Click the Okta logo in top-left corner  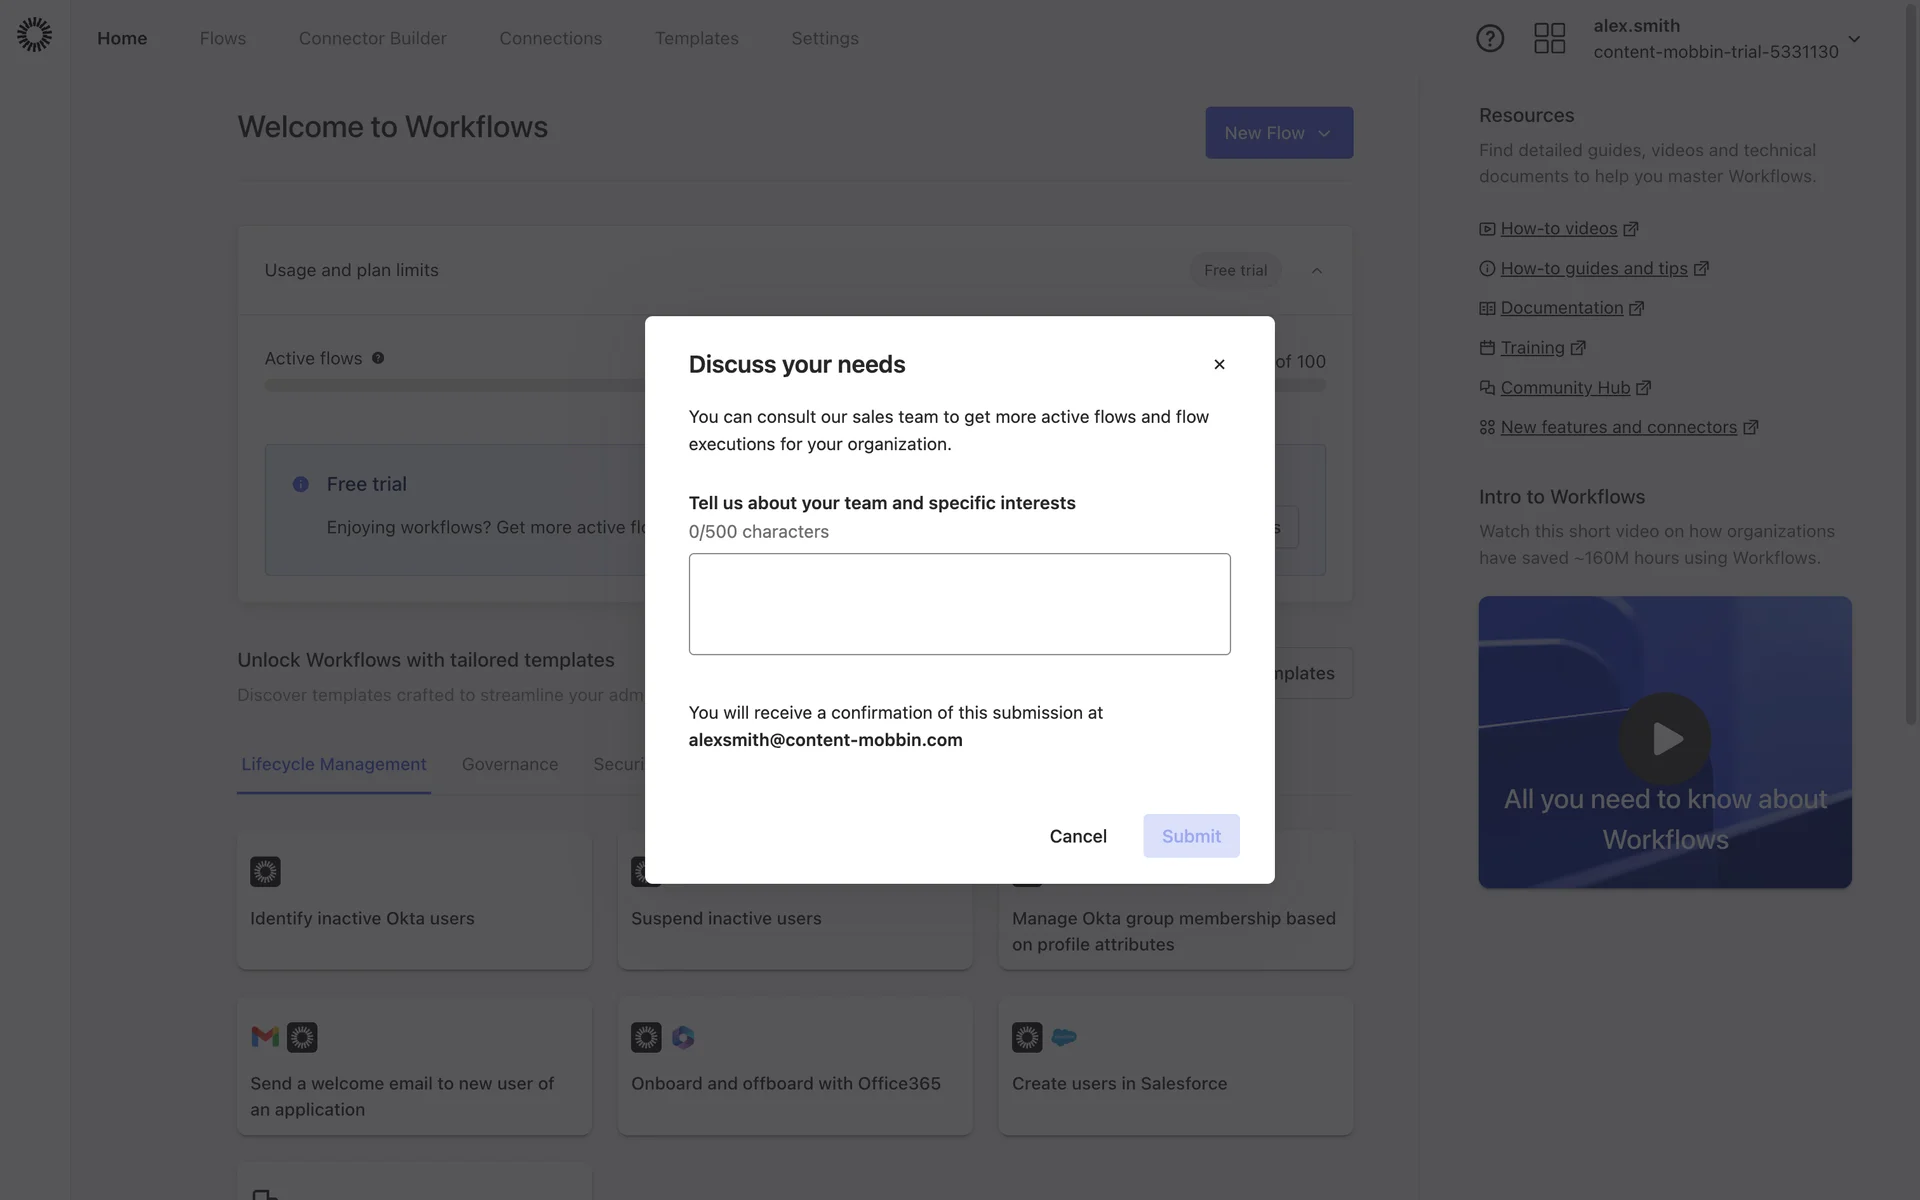click(34, 35)
